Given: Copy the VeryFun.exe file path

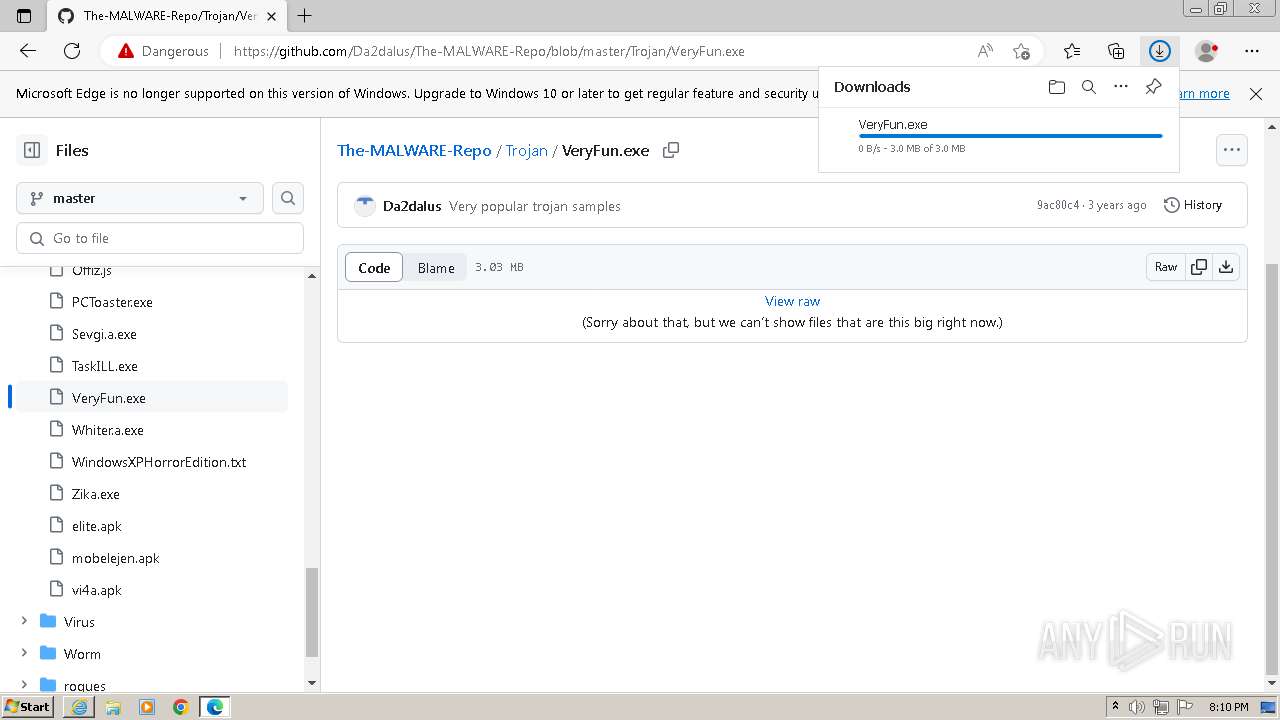Looking at the screenshot, I should [671, 150].
